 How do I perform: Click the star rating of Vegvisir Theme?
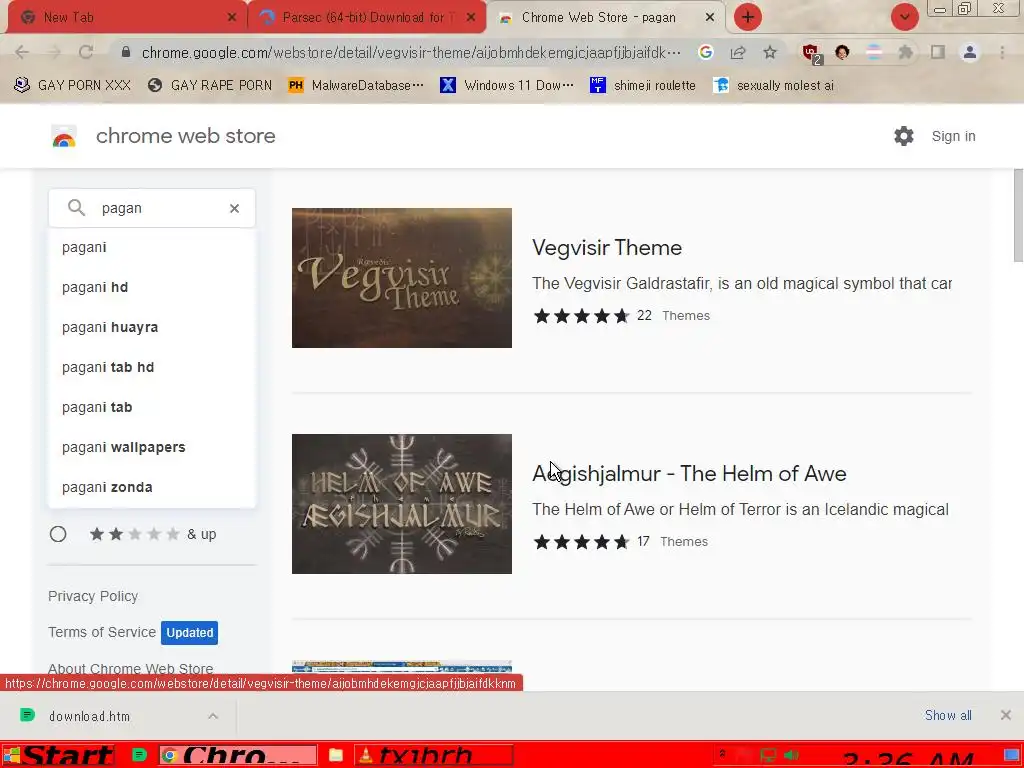pos(581,316)
